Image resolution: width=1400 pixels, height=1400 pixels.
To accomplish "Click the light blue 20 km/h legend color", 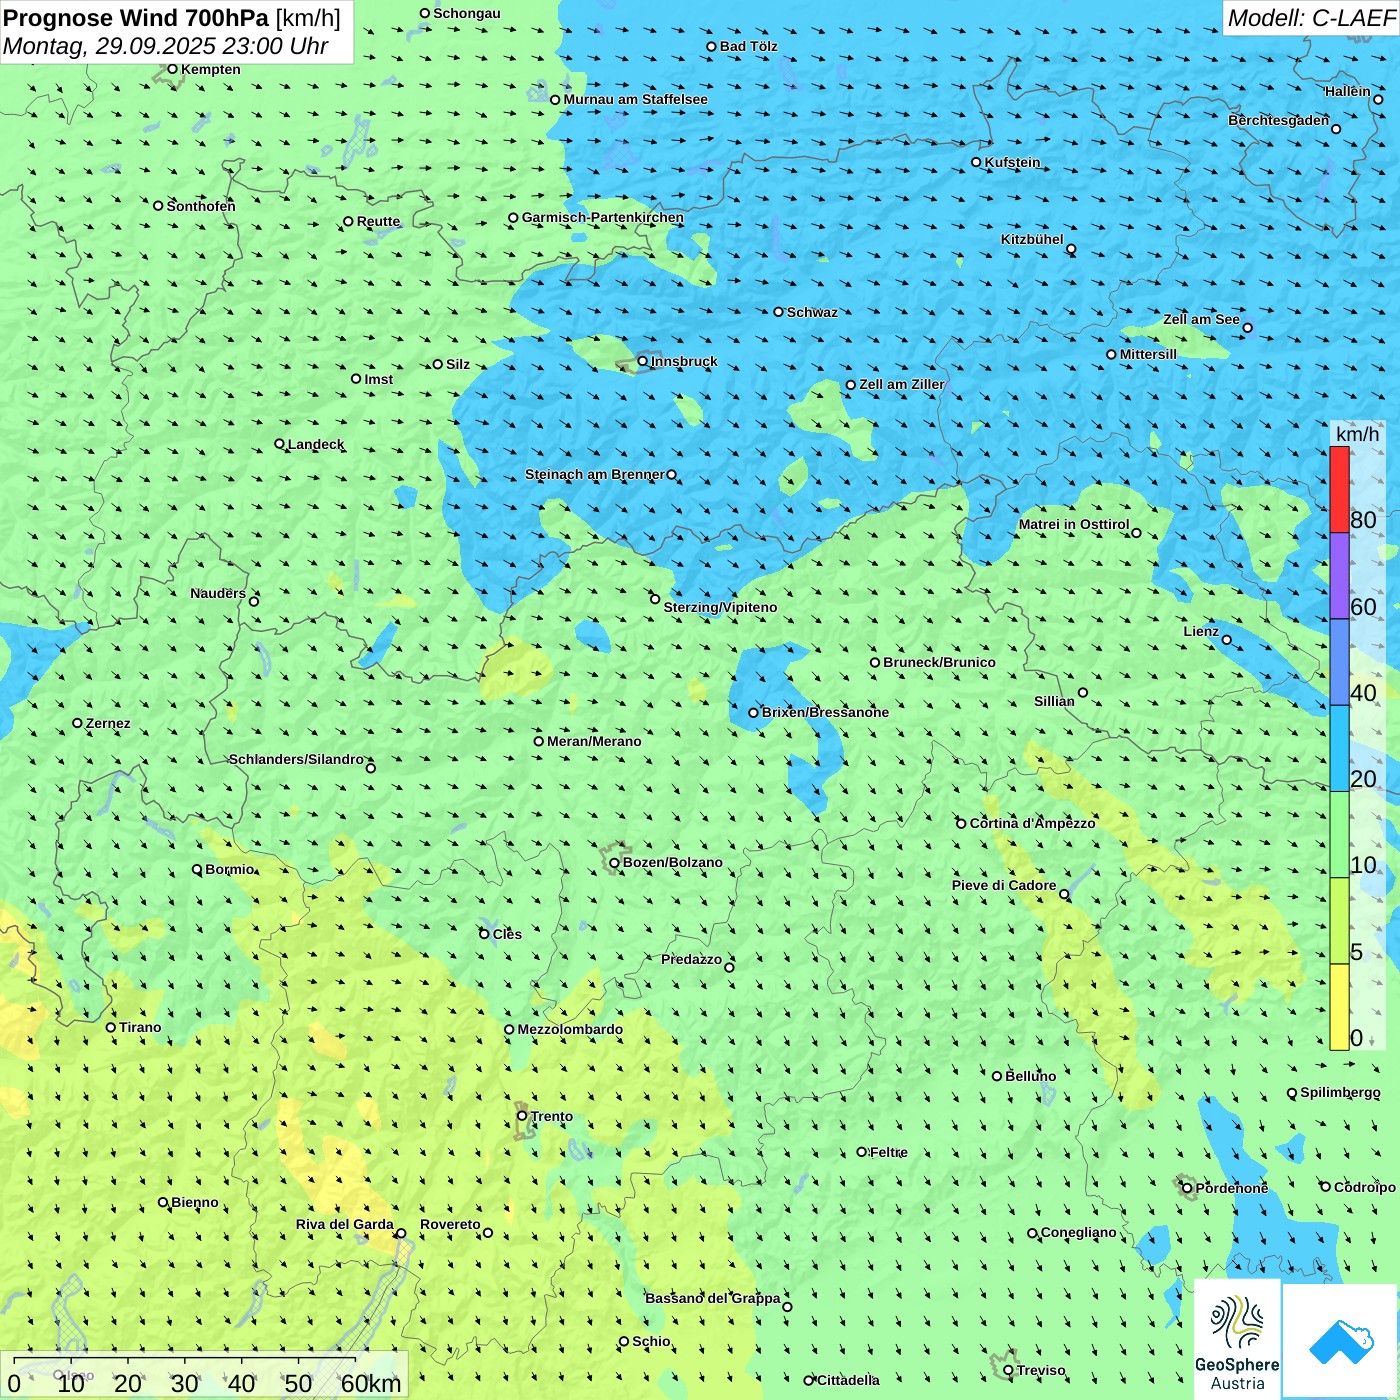I will coord(1339,748).
